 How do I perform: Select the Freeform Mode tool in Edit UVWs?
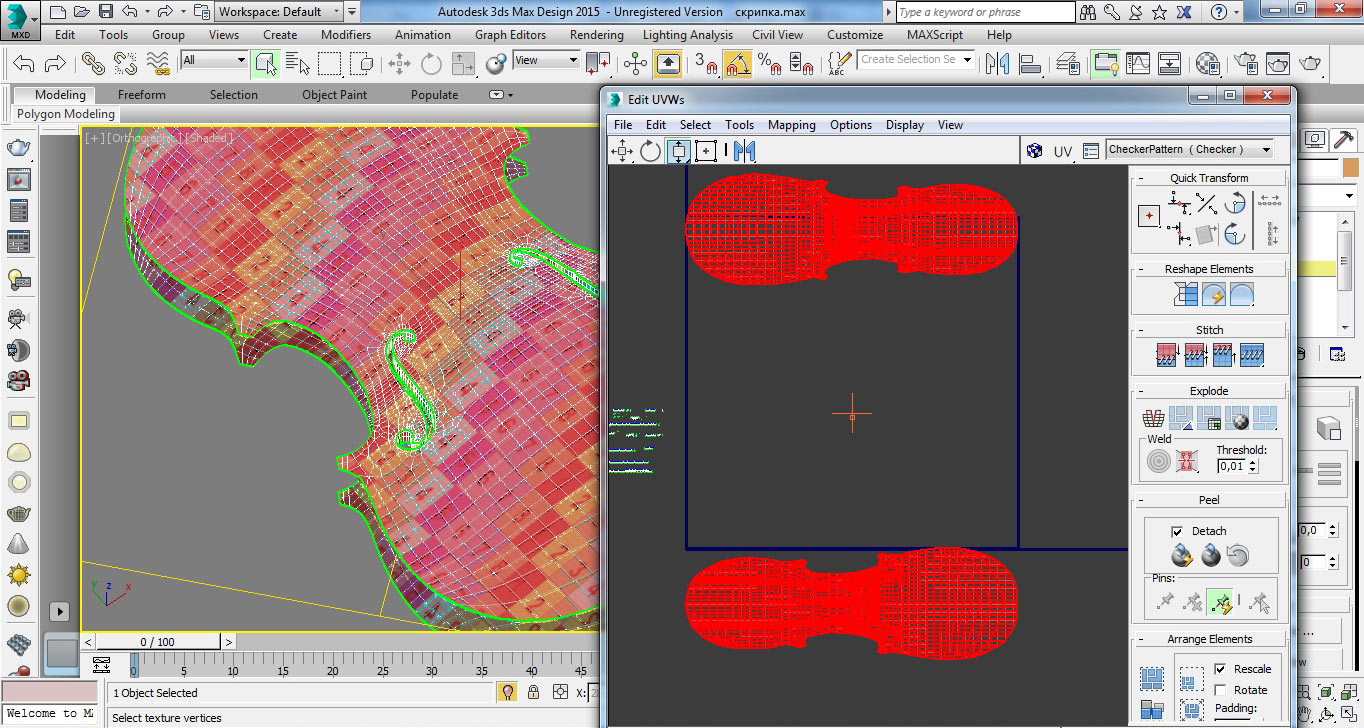point(706,151)
